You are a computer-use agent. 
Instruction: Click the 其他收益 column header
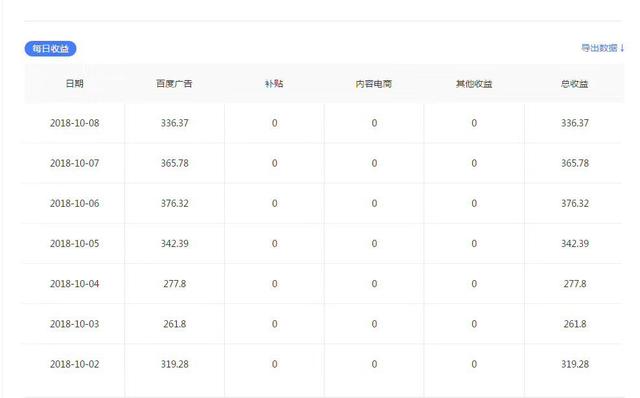tap(474, 84)
